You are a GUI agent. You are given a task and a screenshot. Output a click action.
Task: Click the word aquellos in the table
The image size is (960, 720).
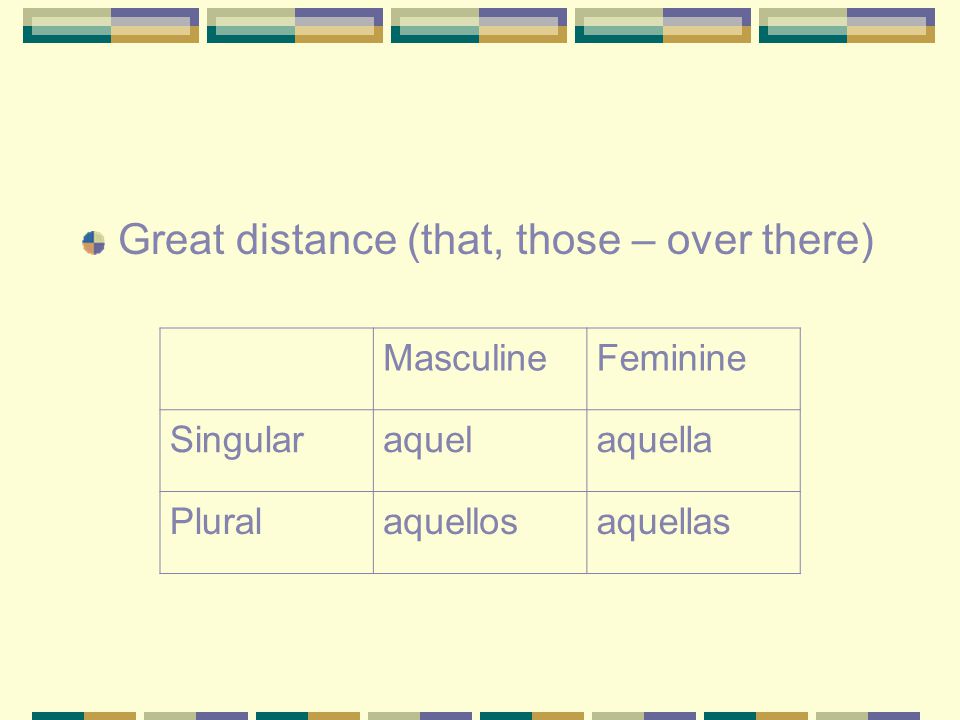click(450, 522)
